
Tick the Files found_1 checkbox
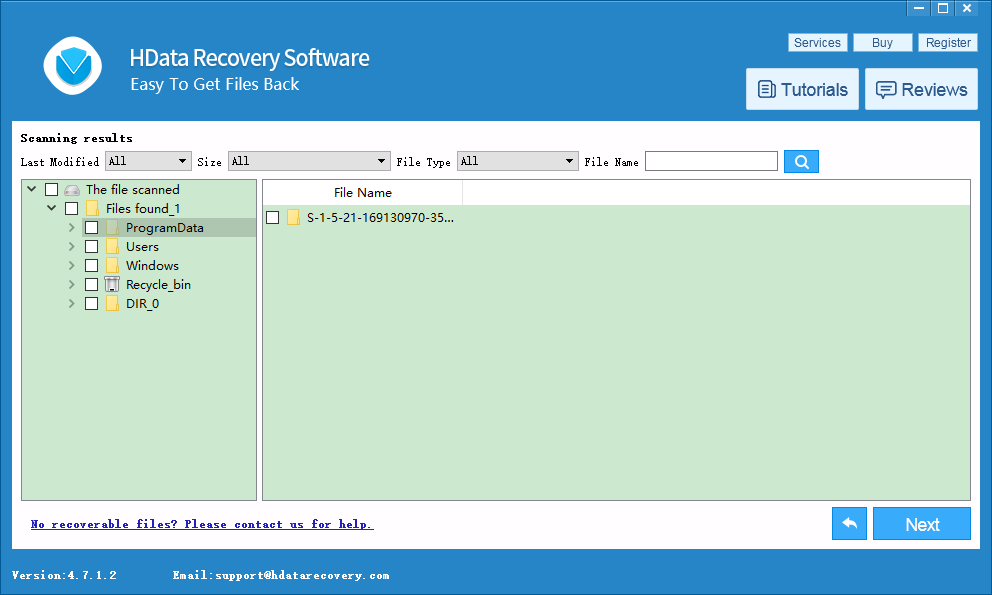[71, 208]
